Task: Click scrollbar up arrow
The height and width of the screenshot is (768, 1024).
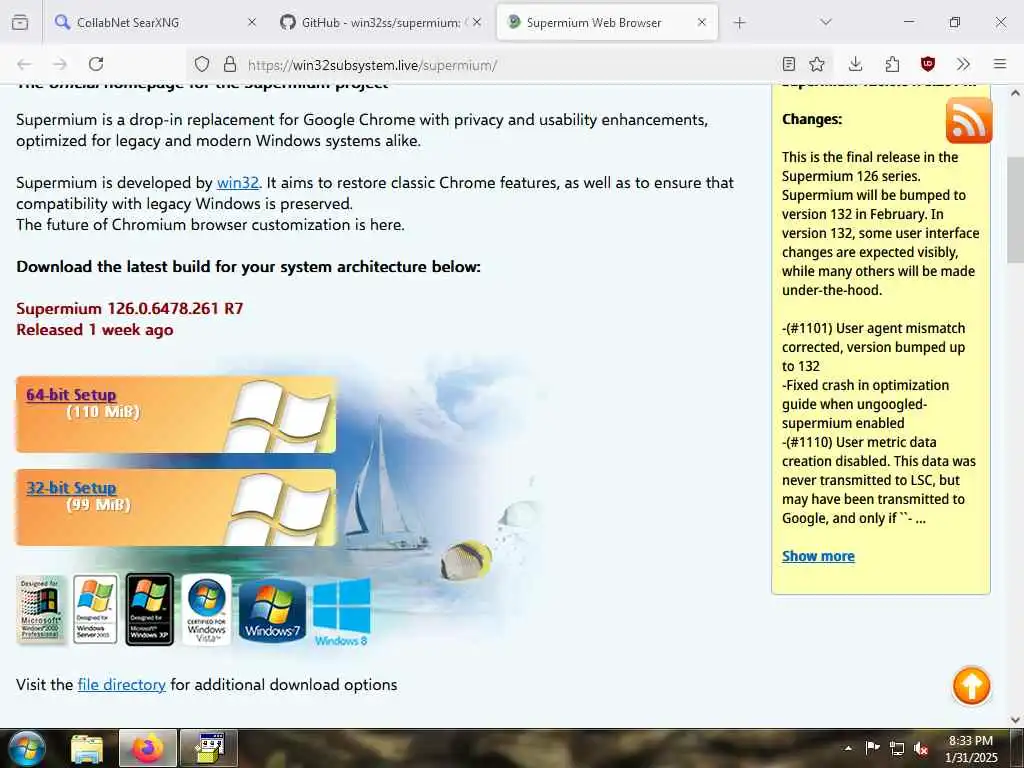Action: click(1016, 93)
